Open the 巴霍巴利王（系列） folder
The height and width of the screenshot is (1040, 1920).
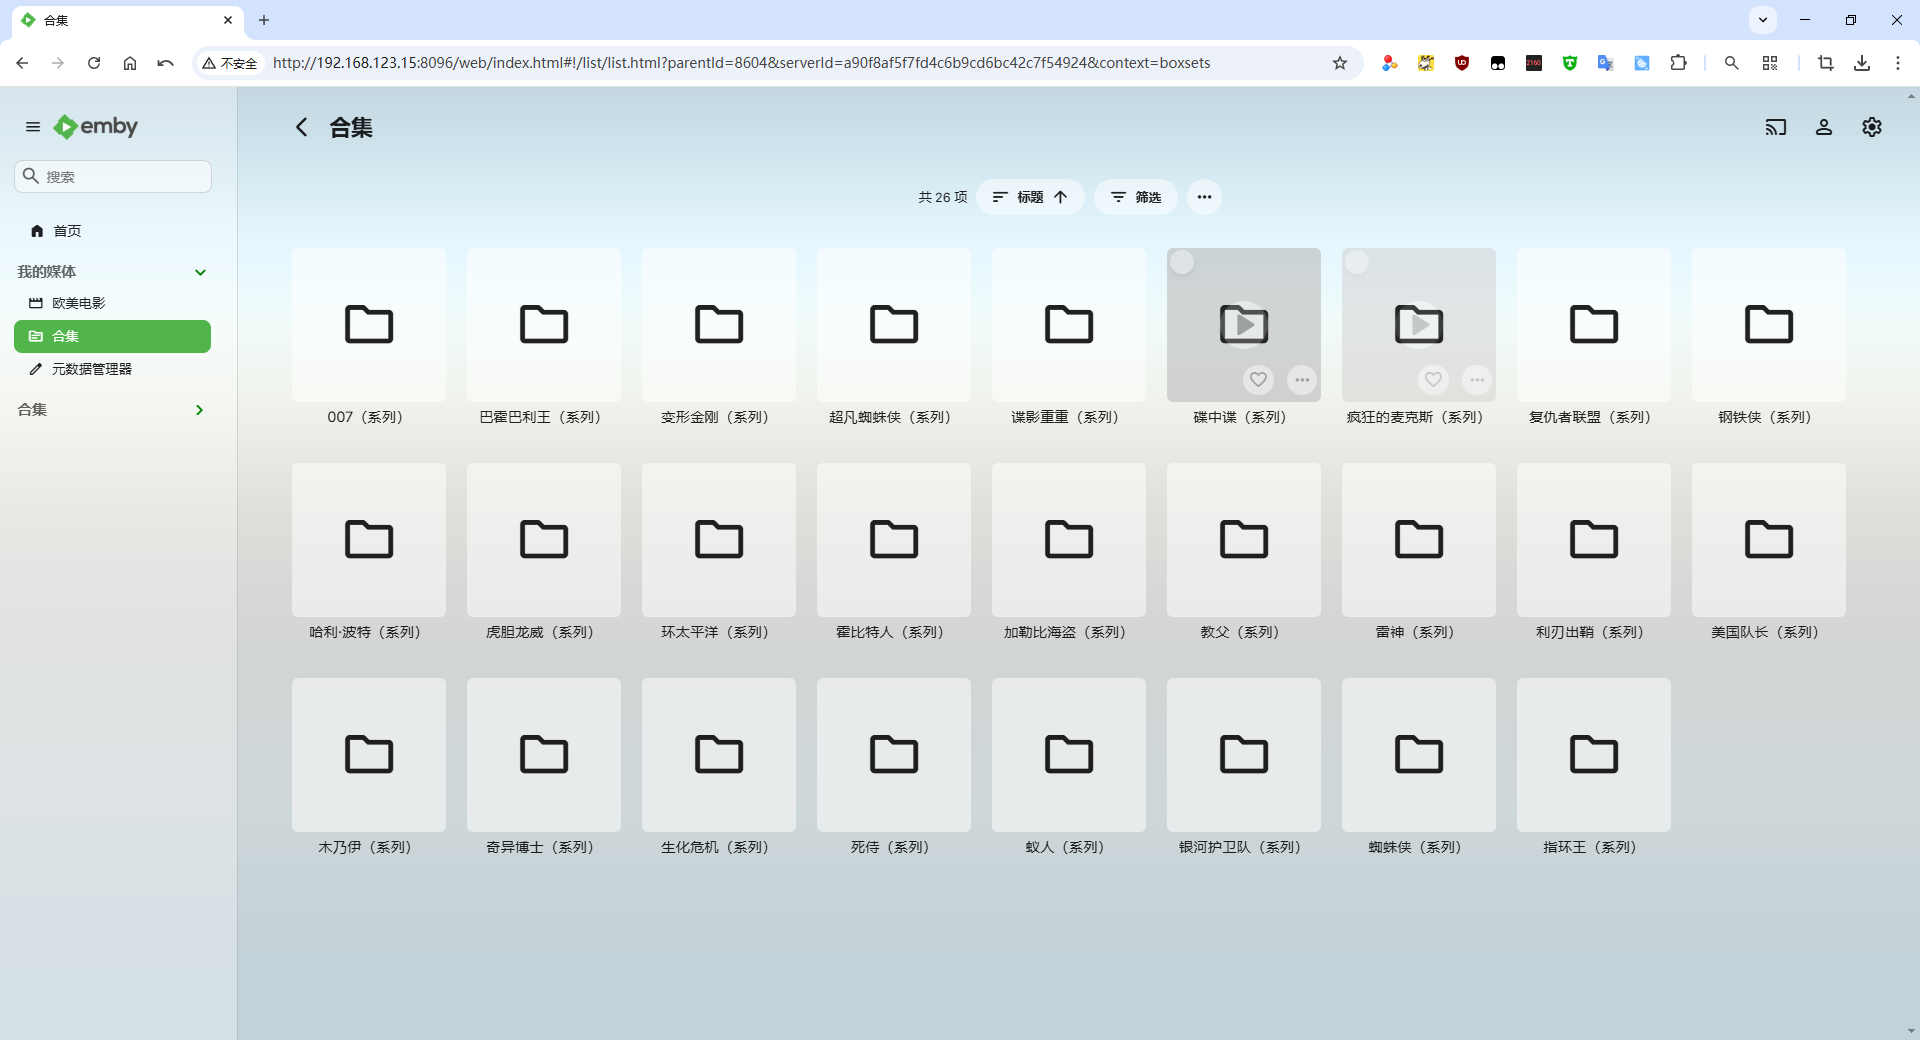pyautogui.click(x=544, y=325)
